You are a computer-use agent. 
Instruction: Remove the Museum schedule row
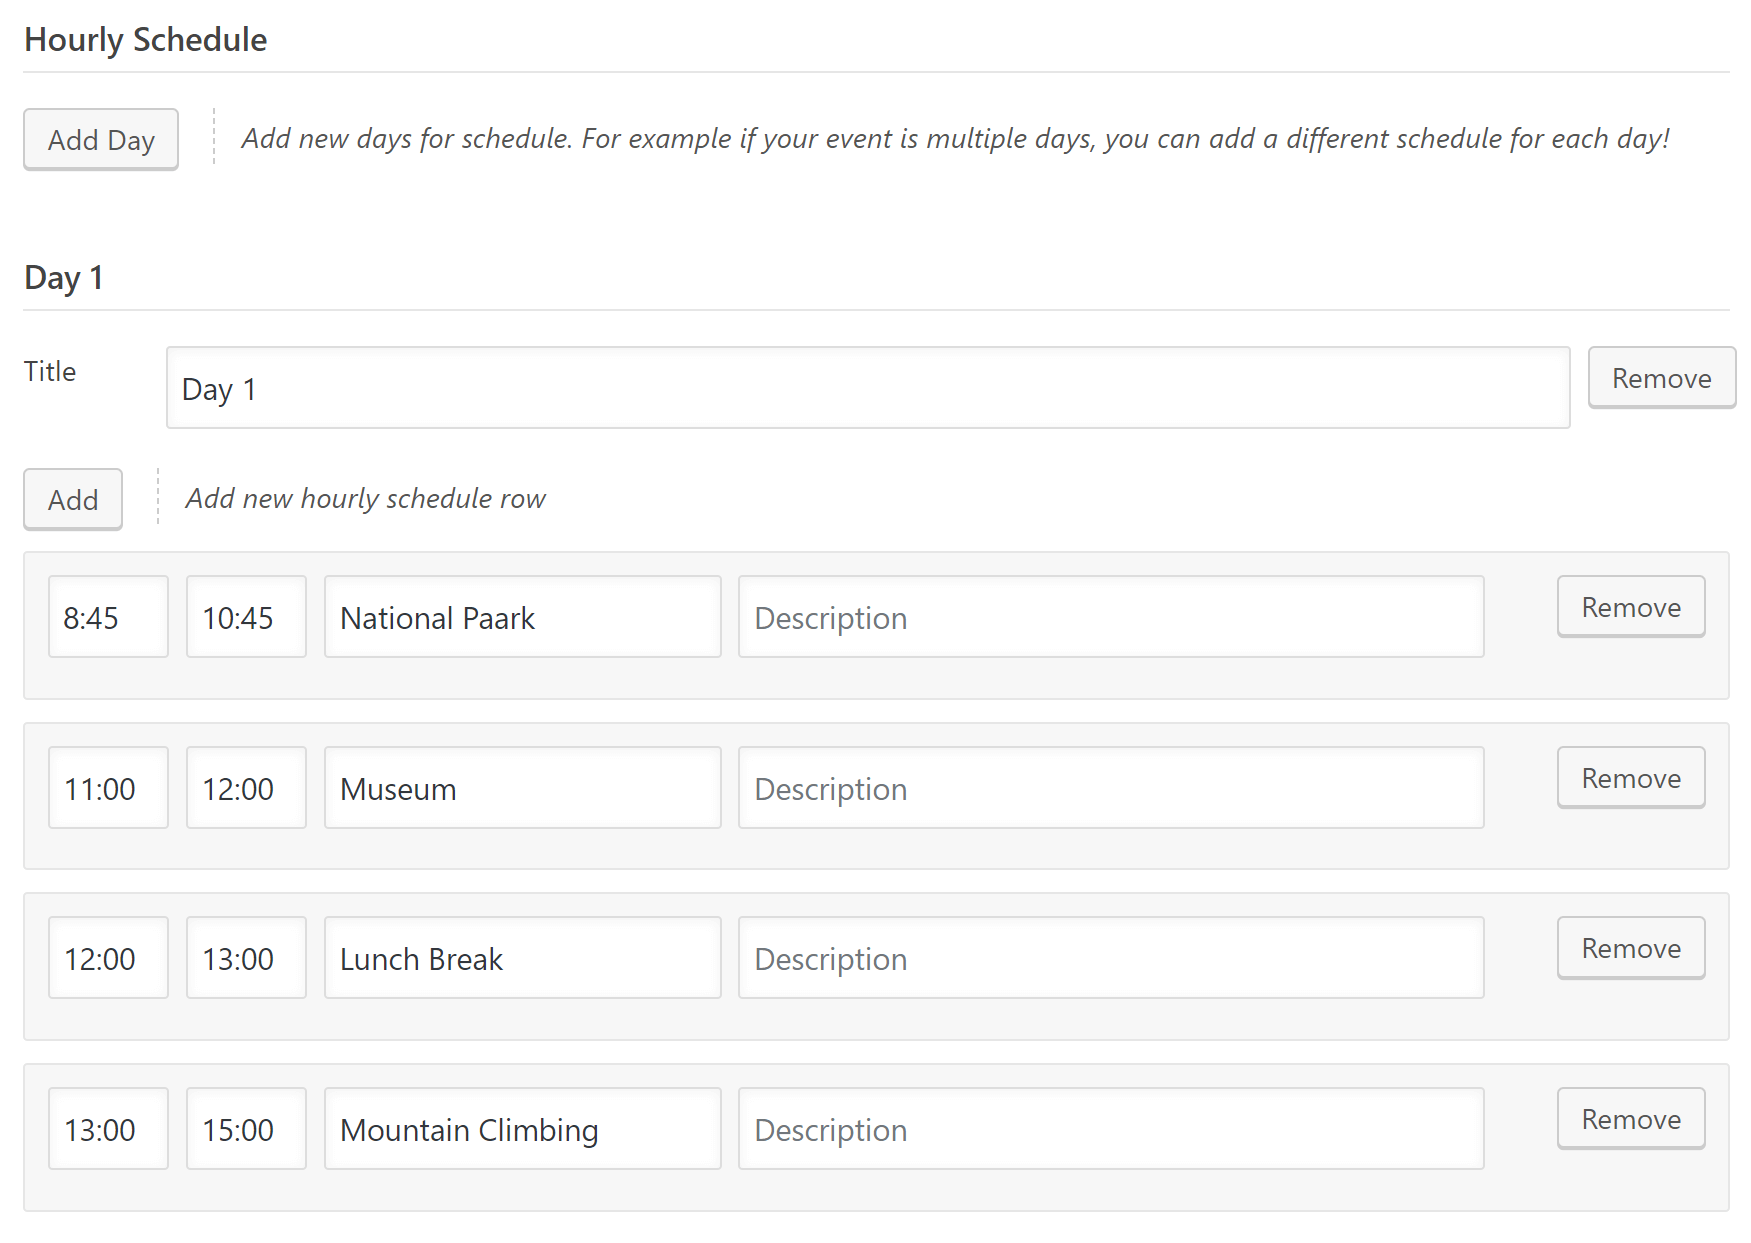coord(1630,778)
